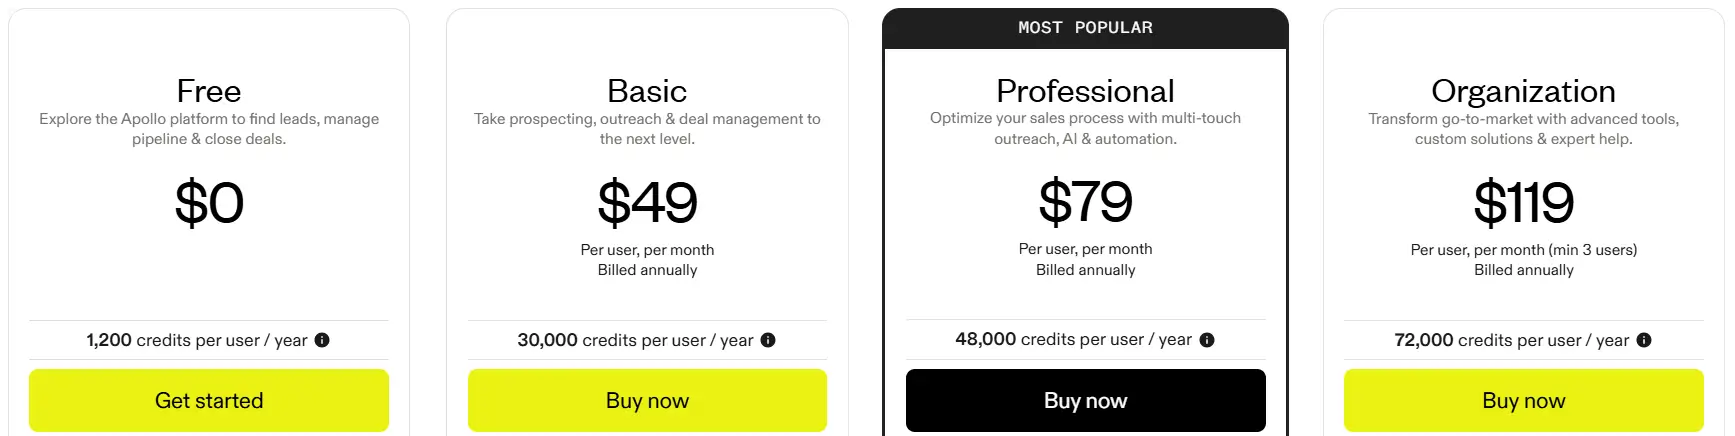This screenshot has width=1735, height=436.
Task: Buy the Basic plan now
Action: (x=647, y=400)
